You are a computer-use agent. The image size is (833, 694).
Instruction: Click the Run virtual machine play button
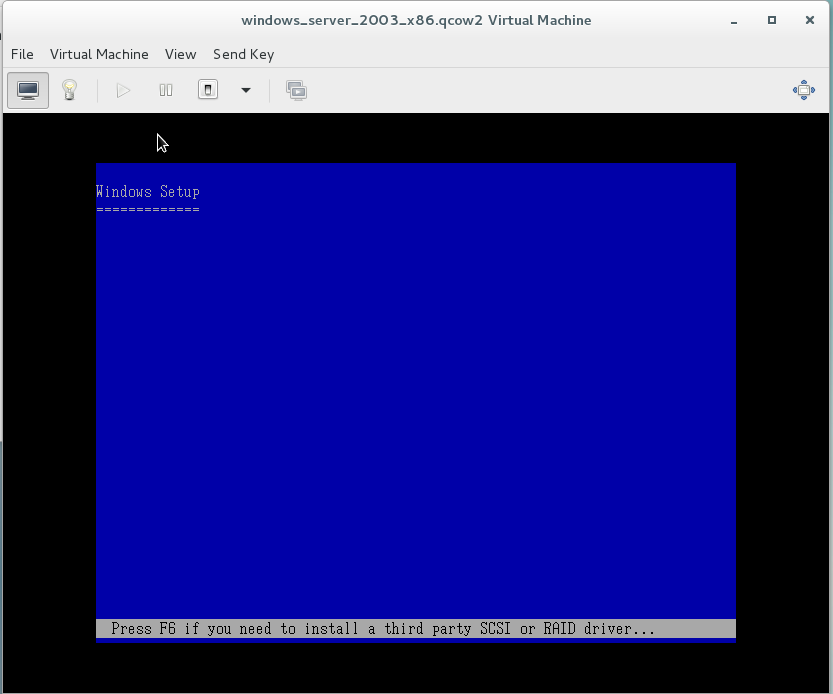[123, 90]
